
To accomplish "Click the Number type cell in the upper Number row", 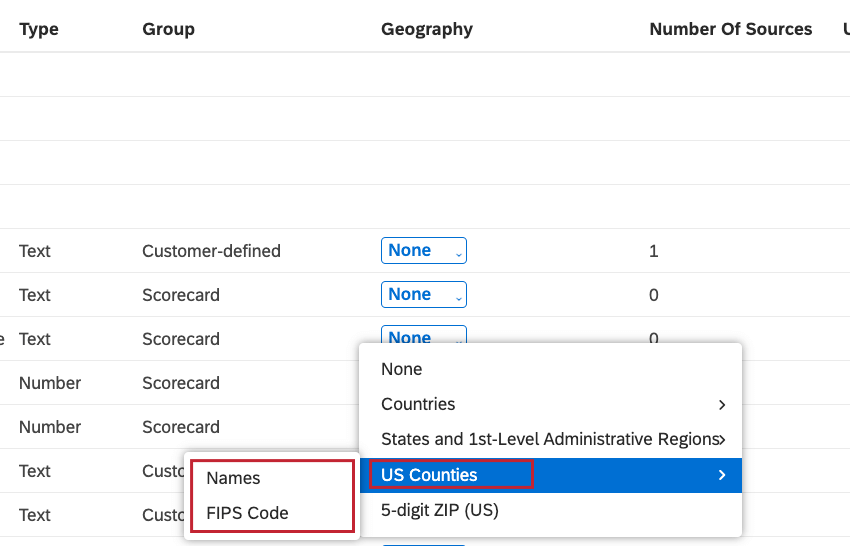I will (x=50, y=383).
